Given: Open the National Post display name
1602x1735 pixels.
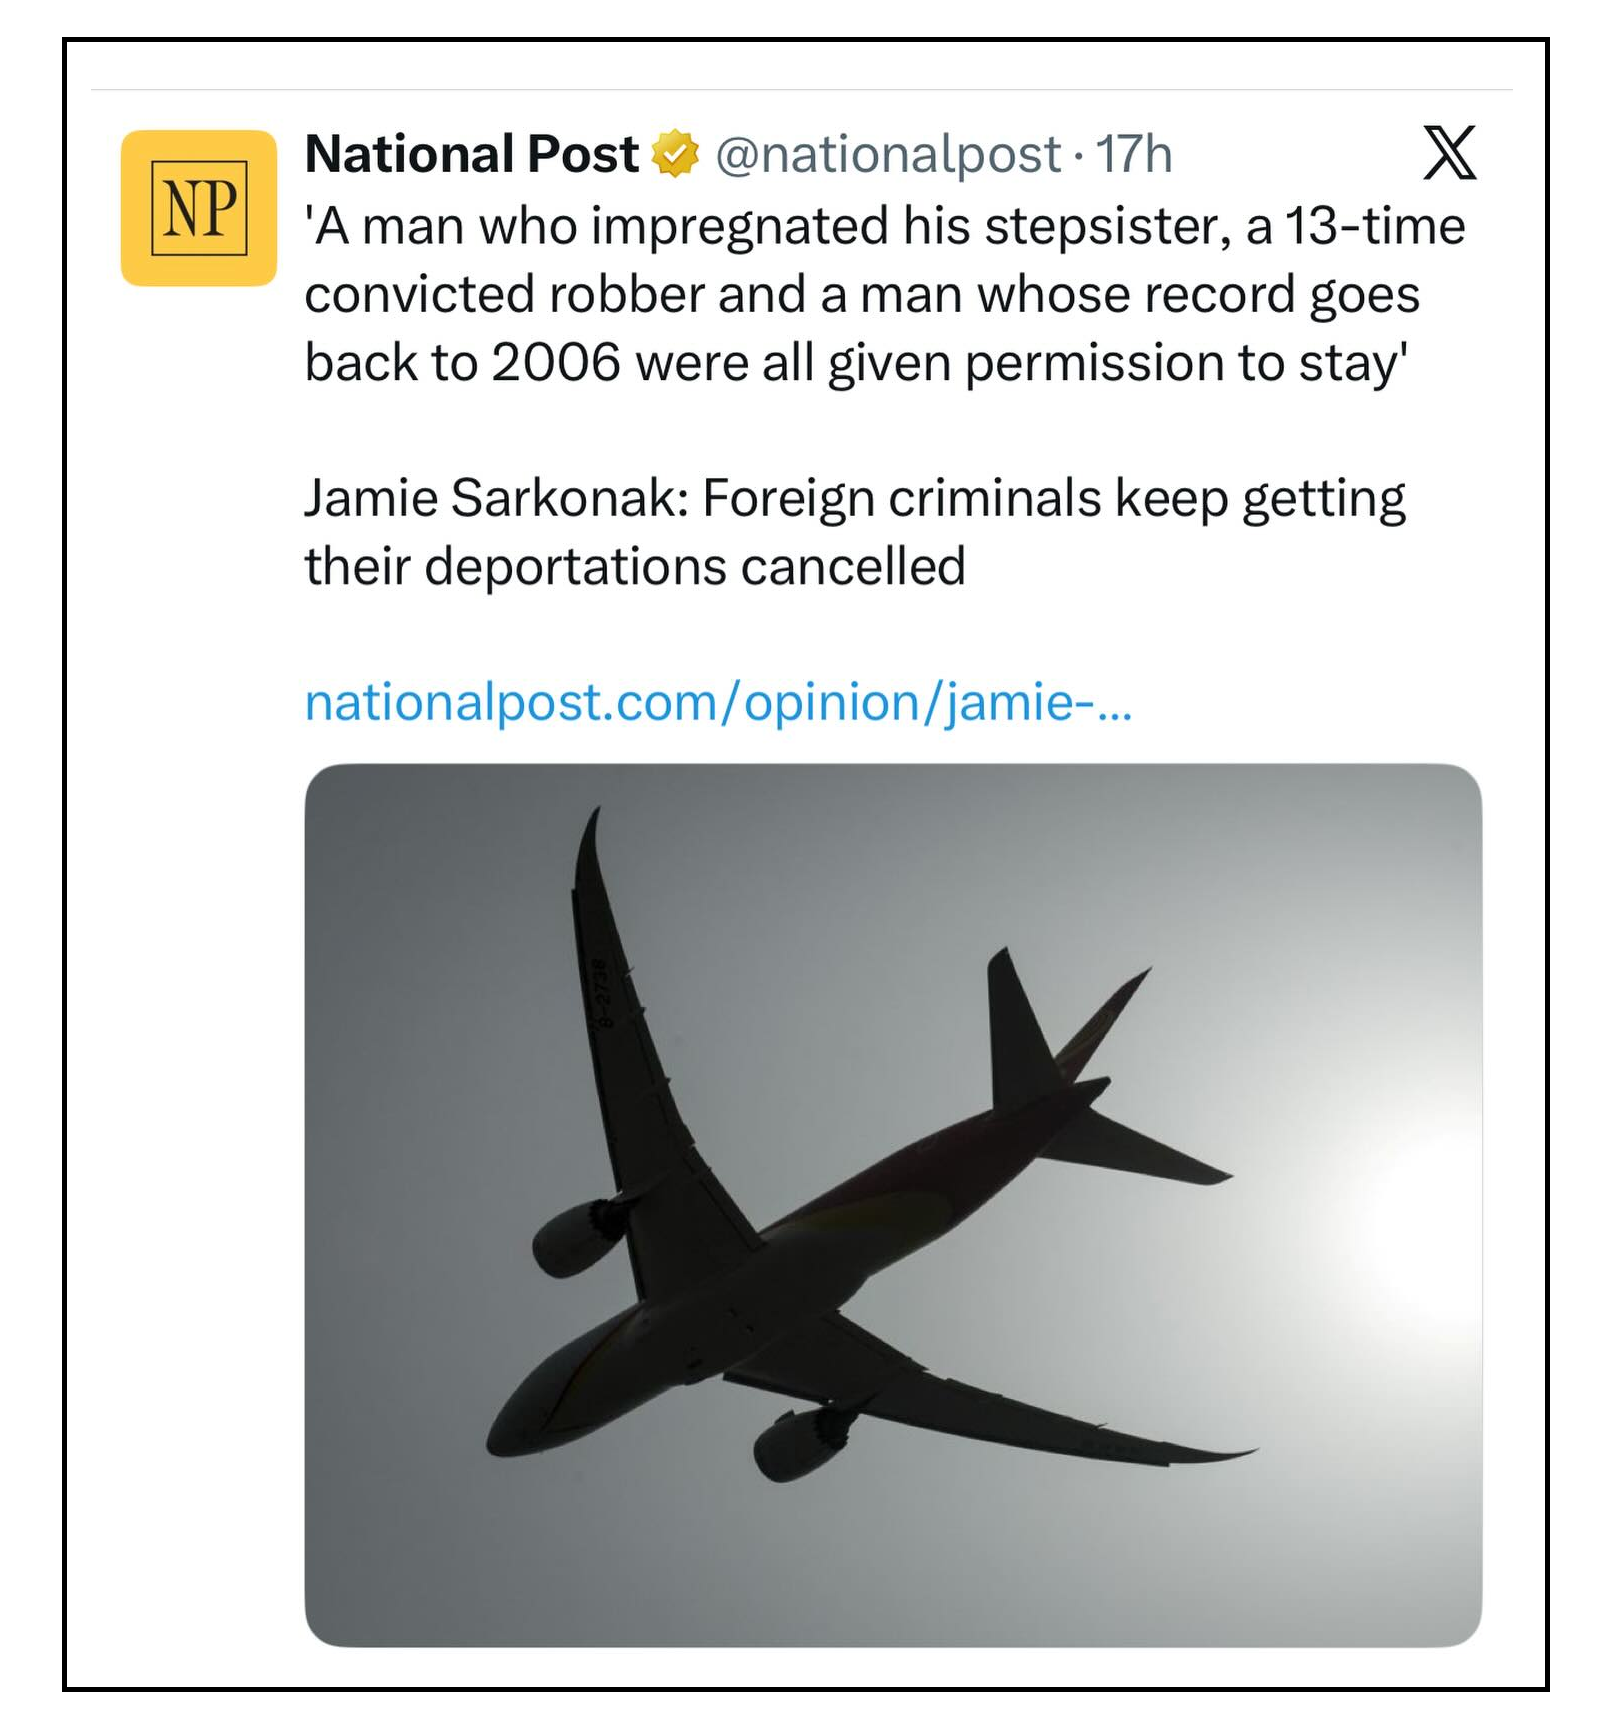Looking at the screenshot, I should tap(471, 154).
